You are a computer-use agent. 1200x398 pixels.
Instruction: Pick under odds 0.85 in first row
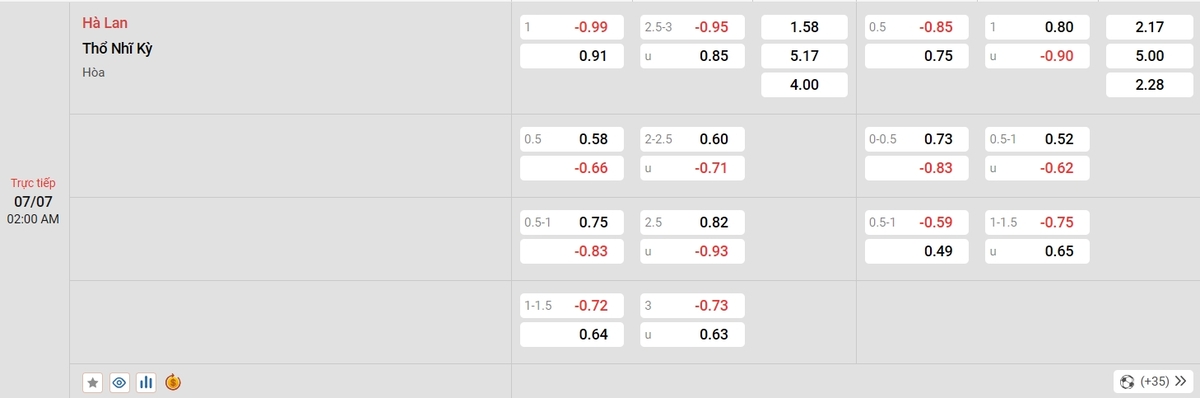click(692, 57)
